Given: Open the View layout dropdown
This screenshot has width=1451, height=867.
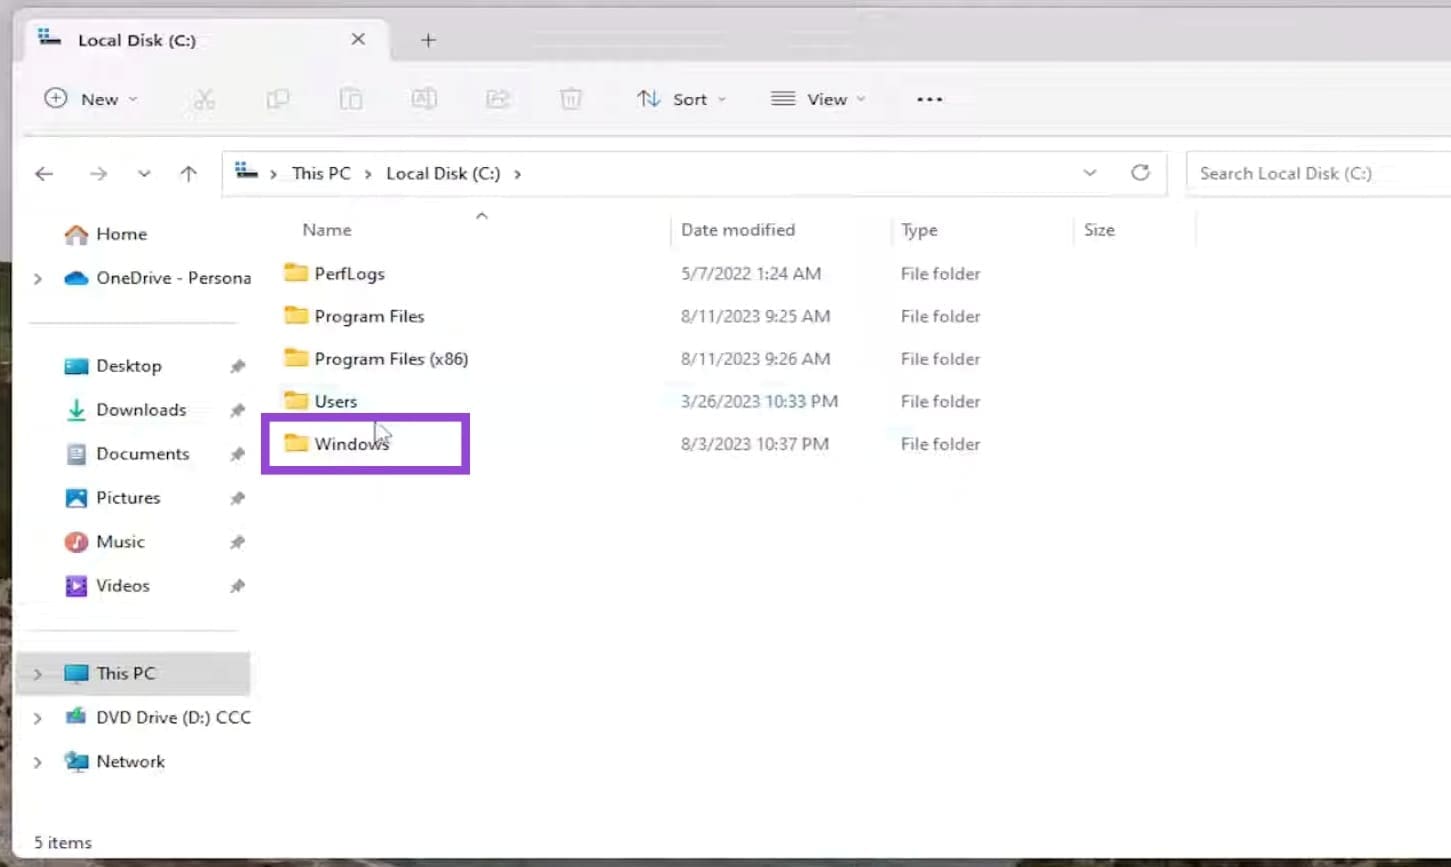Looking at the screenshot, I should (817, 98).
